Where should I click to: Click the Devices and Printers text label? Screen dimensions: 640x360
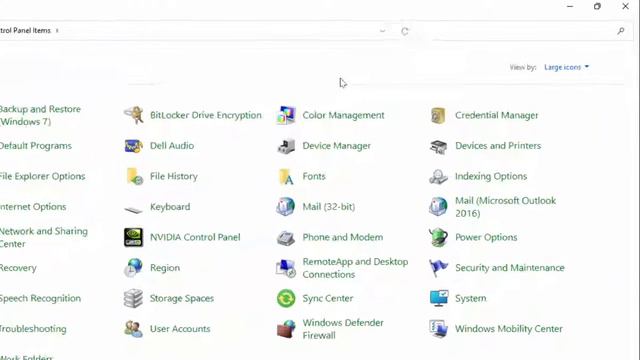click(498, 146)
